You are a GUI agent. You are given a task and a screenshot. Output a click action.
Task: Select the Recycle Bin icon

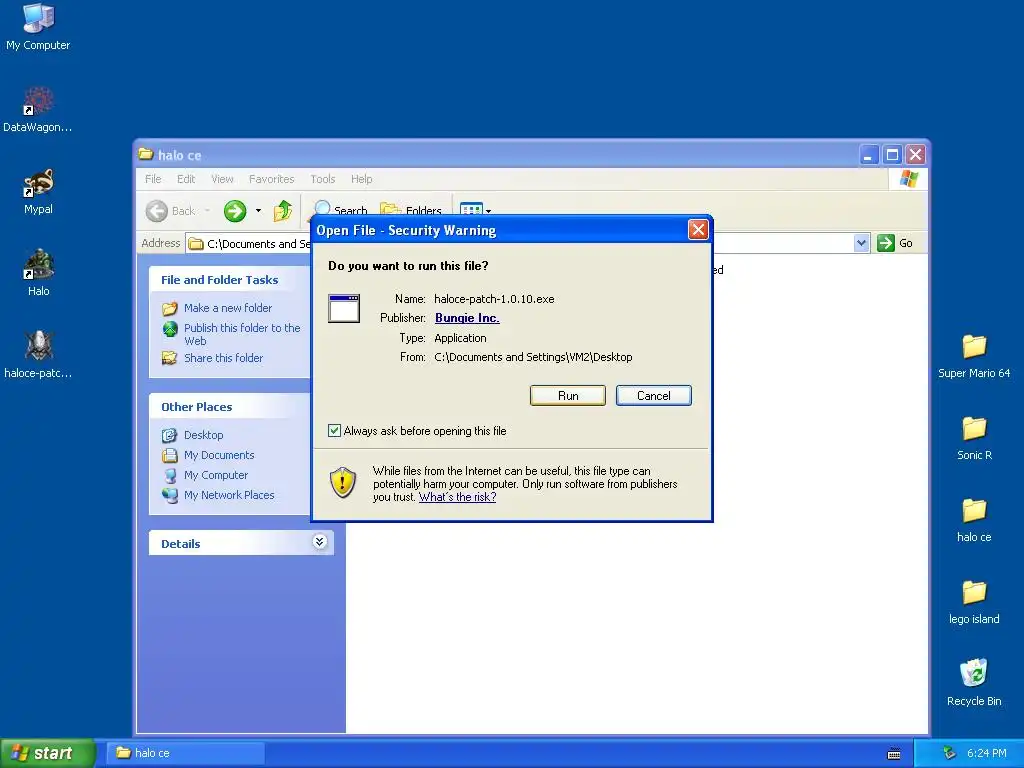pos(974,682)
